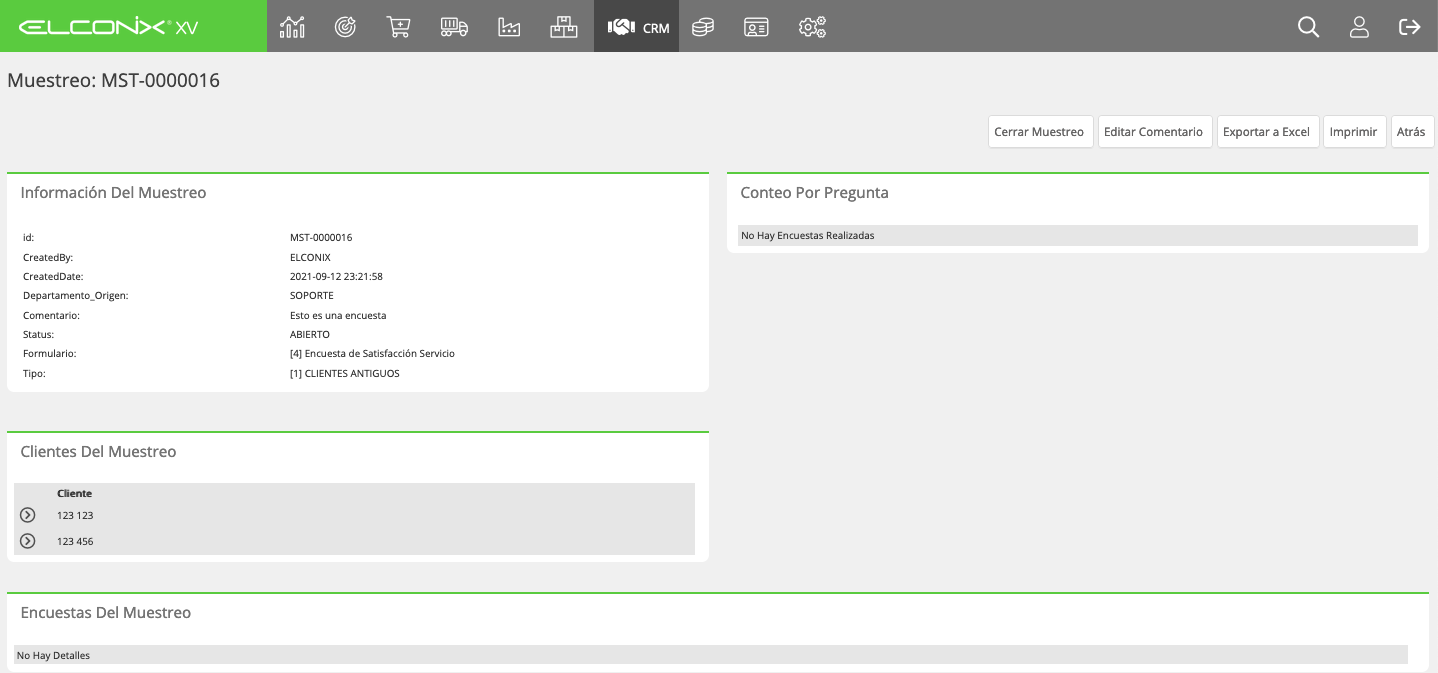This screenshot has height=673, width=1438.
Task: Click the client name 123 456
Action: click(75, 541)
